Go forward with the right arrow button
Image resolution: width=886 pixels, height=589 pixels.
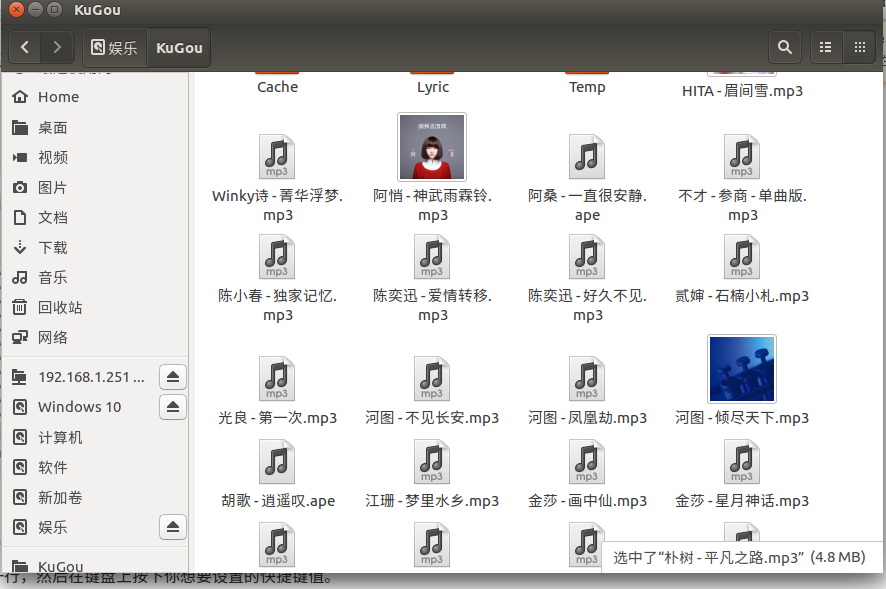57,47
